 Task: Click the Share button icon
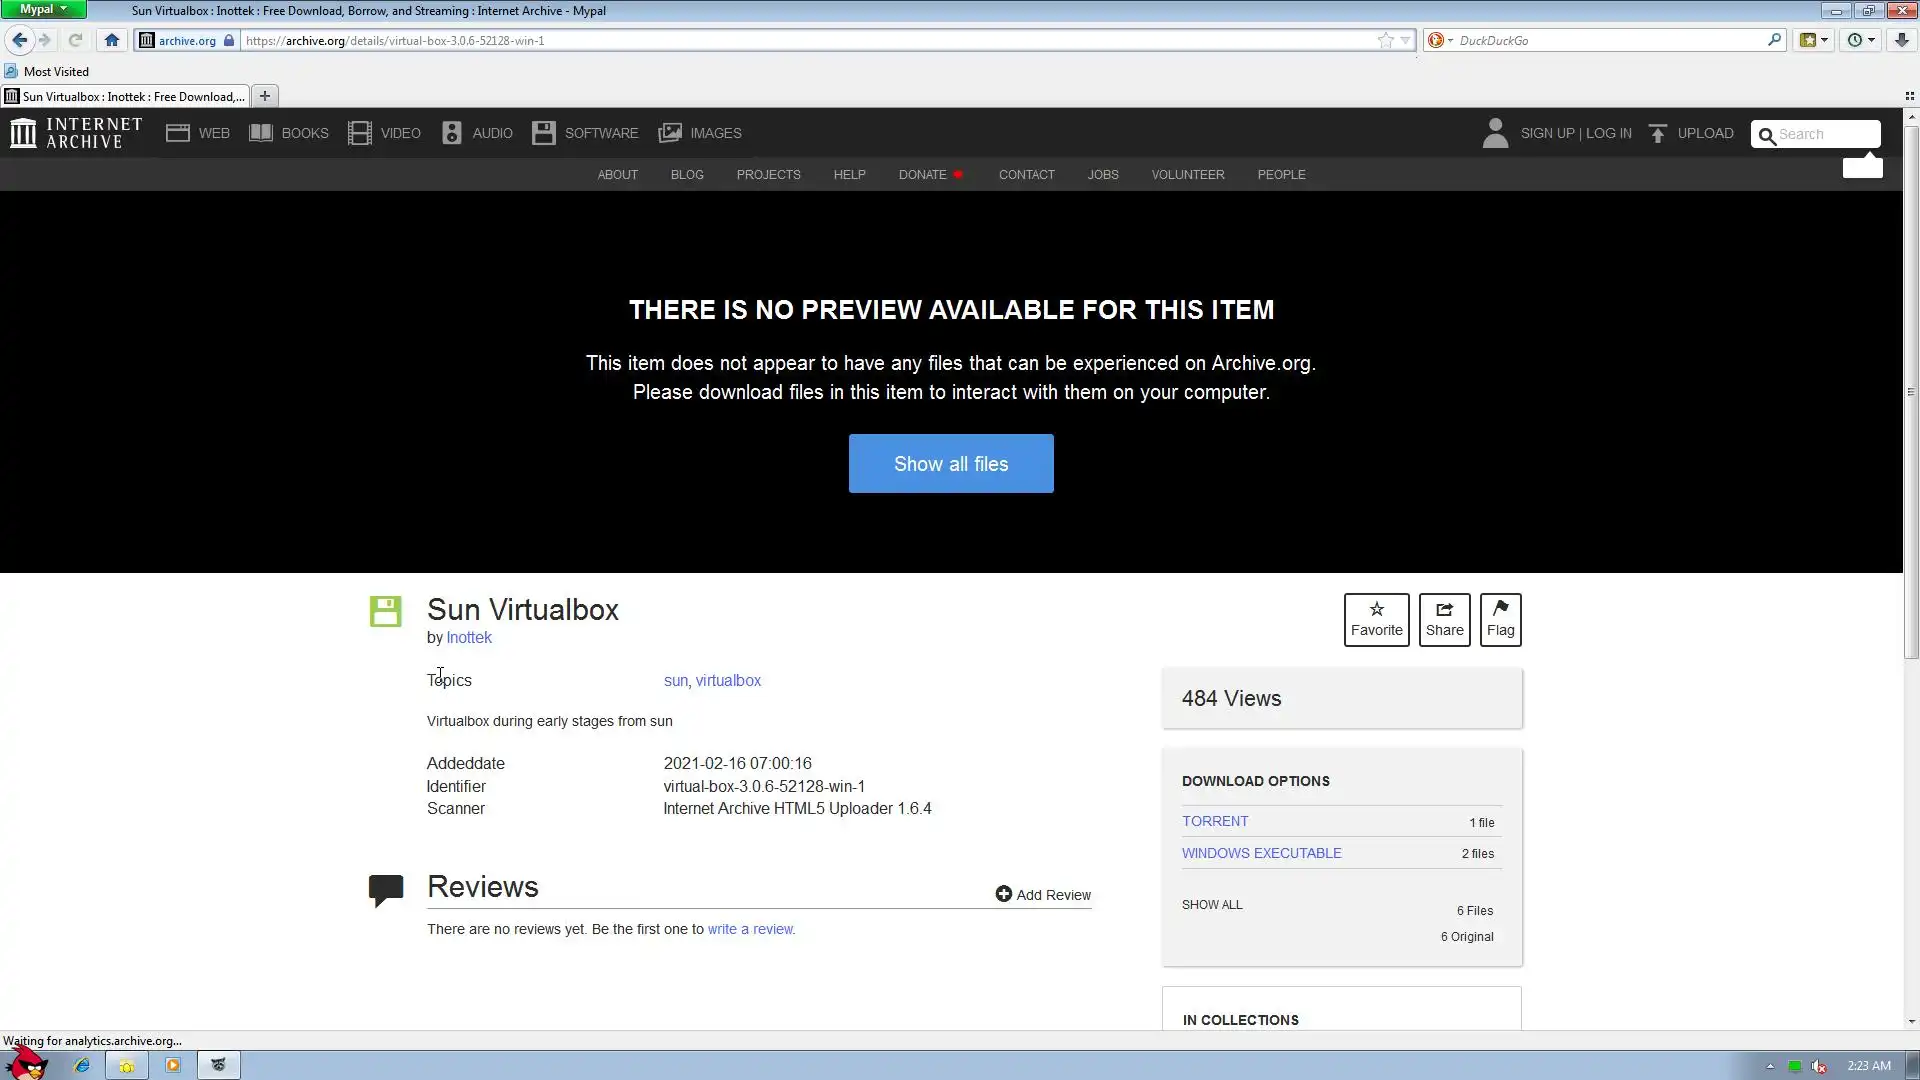(1444, 609)
